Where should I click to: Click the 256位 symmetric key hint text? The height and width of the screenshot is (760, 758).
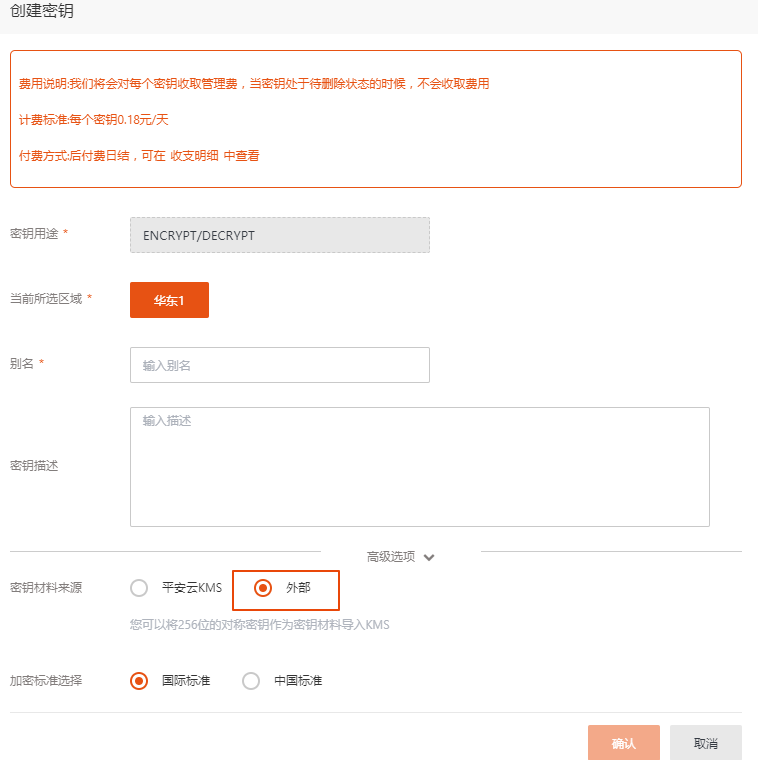pyautogui.click(x=259, y=624)
